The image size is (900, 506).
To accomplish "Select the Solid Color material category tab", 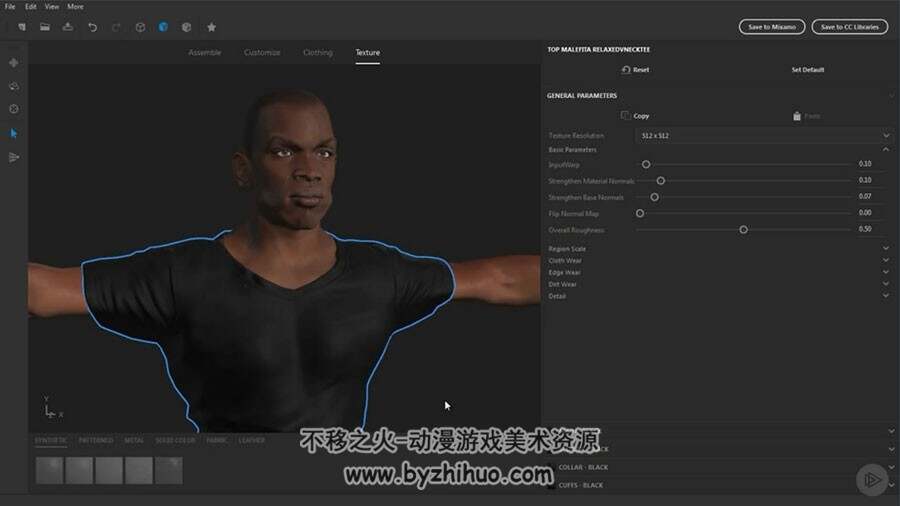I will pyautogui.click(x=175, y=440).
